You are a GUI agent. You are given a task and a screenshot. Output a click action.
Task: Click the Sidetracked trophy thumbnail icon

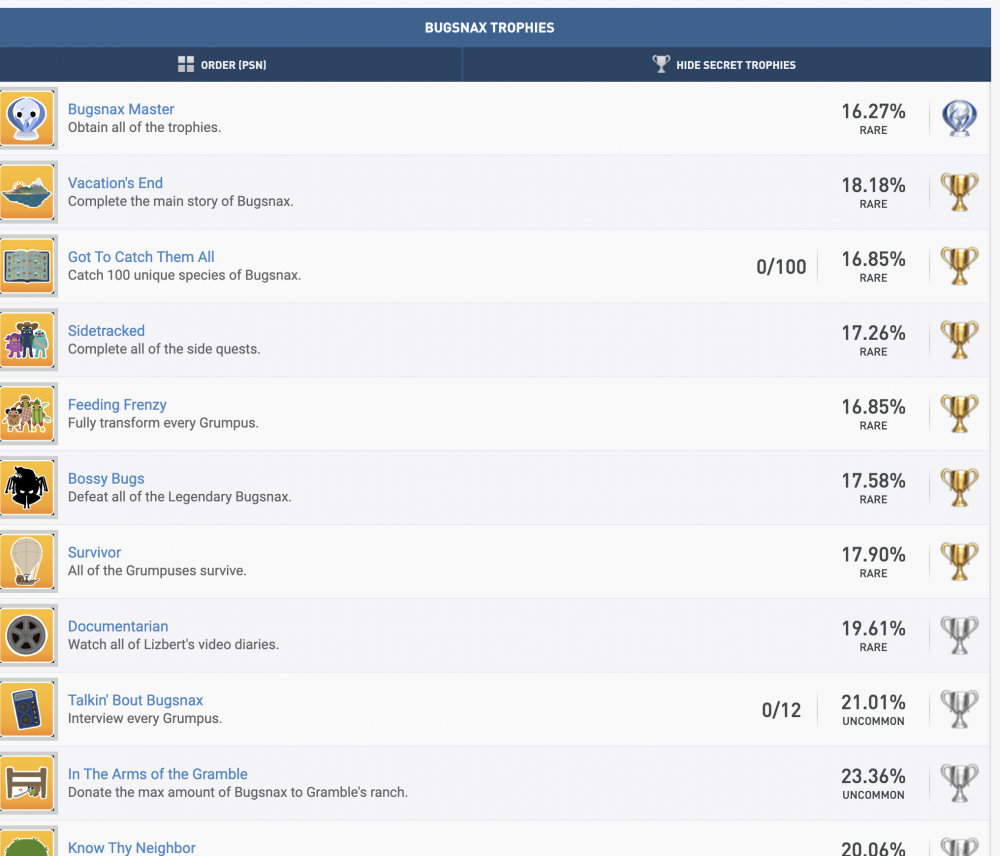27,340
